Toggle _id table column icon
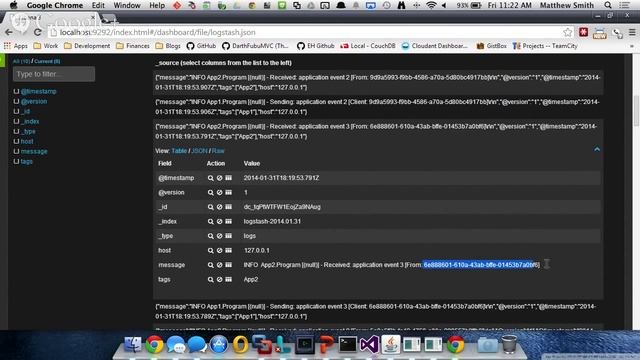 (x=229, y=207)
